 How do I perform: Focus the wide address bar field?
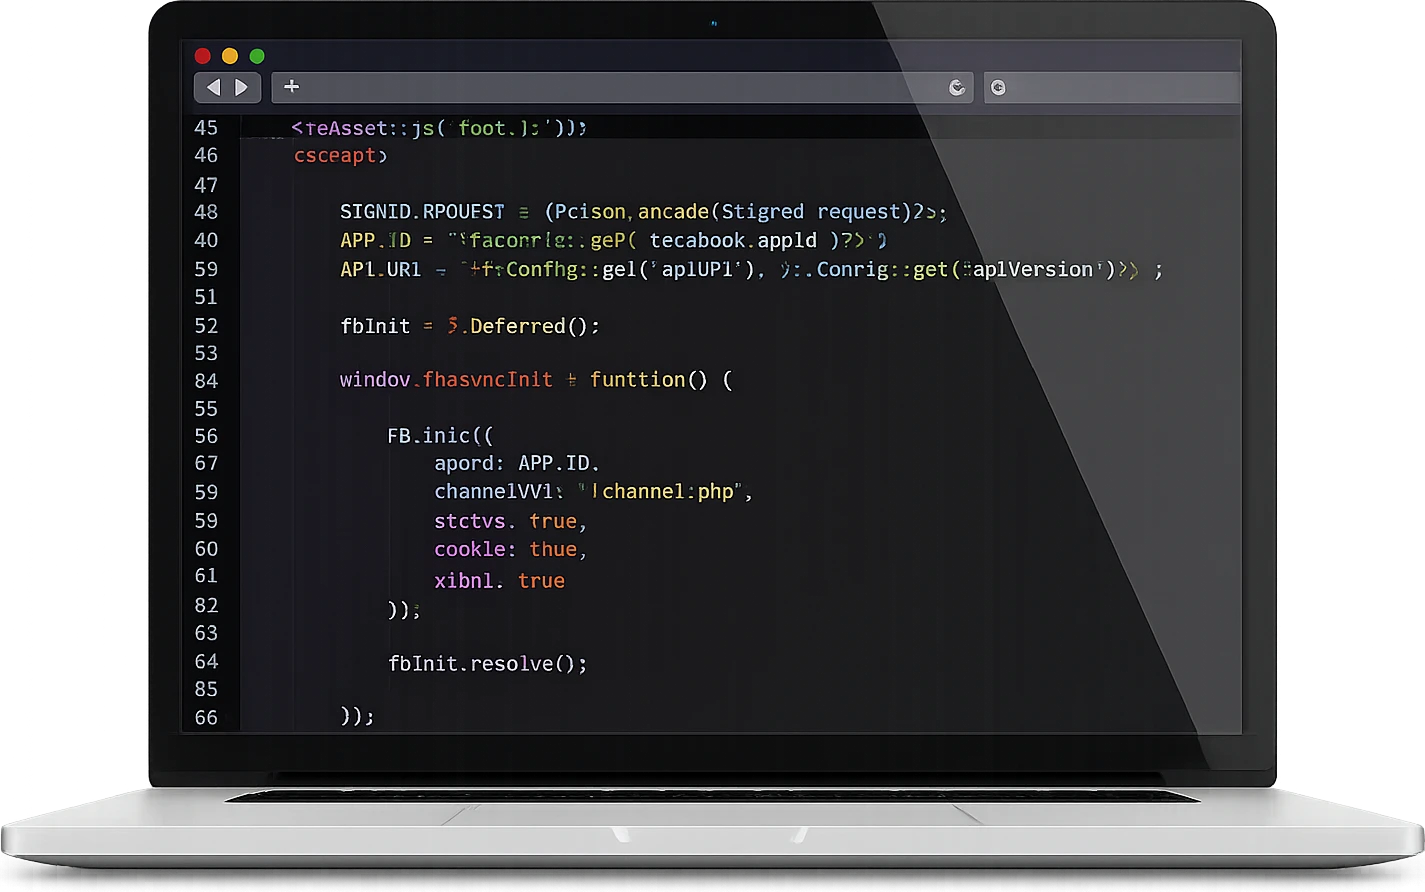click(622, 87)
